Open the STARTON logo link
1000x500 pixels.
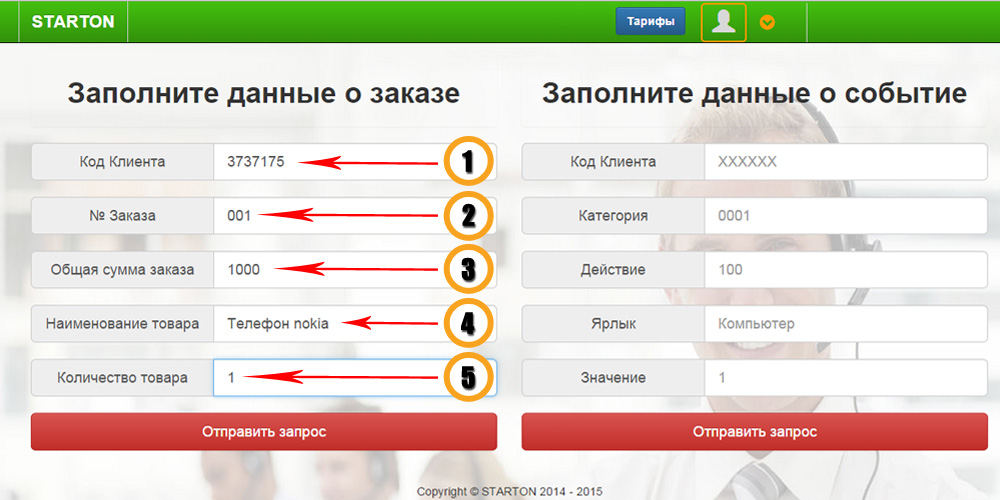coord(73,22)
